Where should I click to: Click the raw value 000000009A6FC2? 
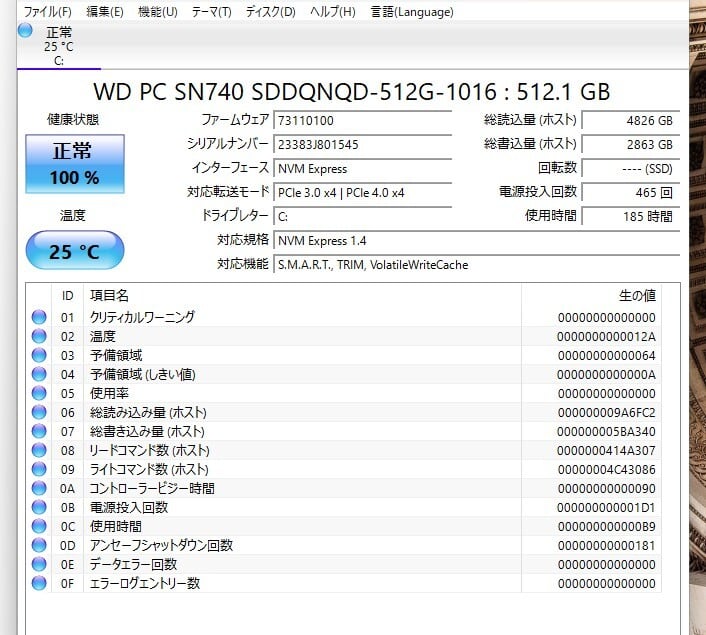[x=606, y=413]
